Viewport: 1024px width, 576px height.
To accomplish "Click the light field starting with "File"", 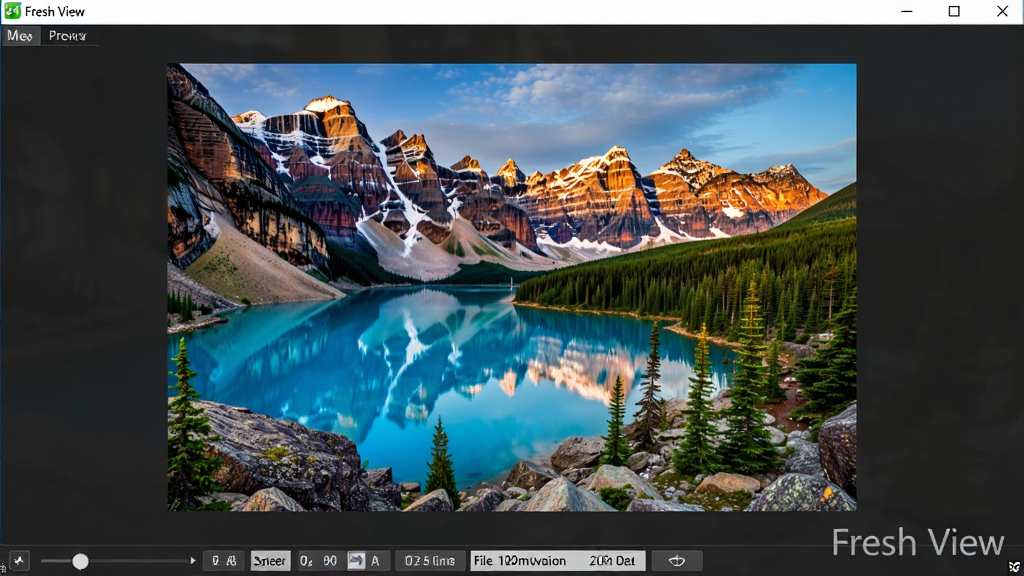I will pos(558,560).
